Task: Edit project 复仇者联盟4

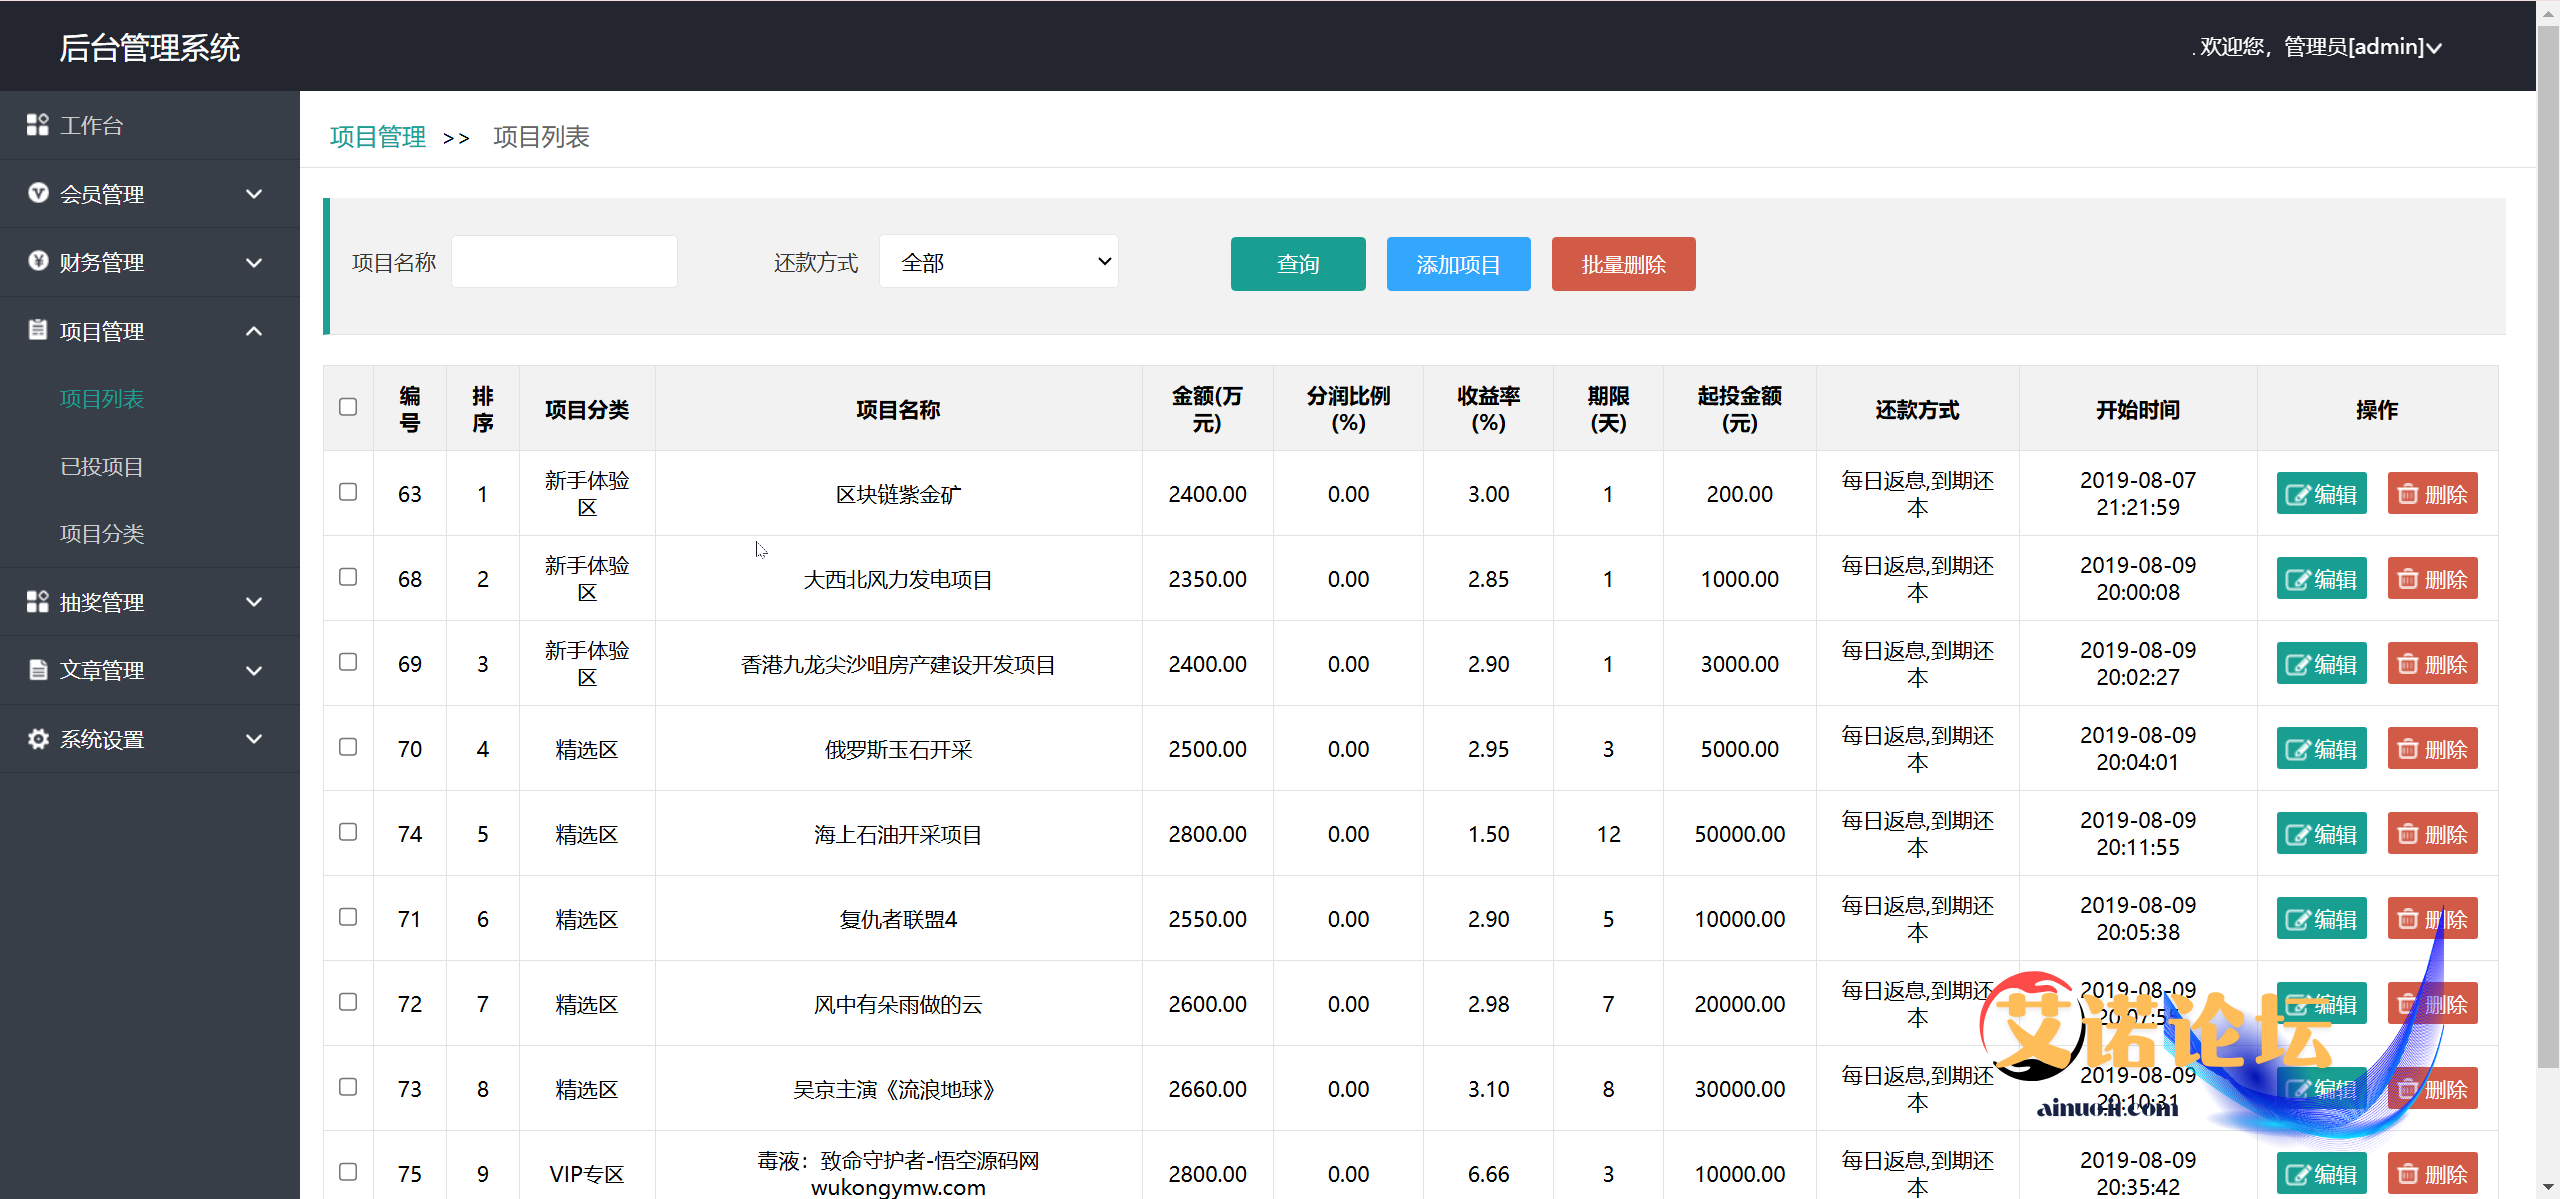Action: click(x=2321, y=919)
